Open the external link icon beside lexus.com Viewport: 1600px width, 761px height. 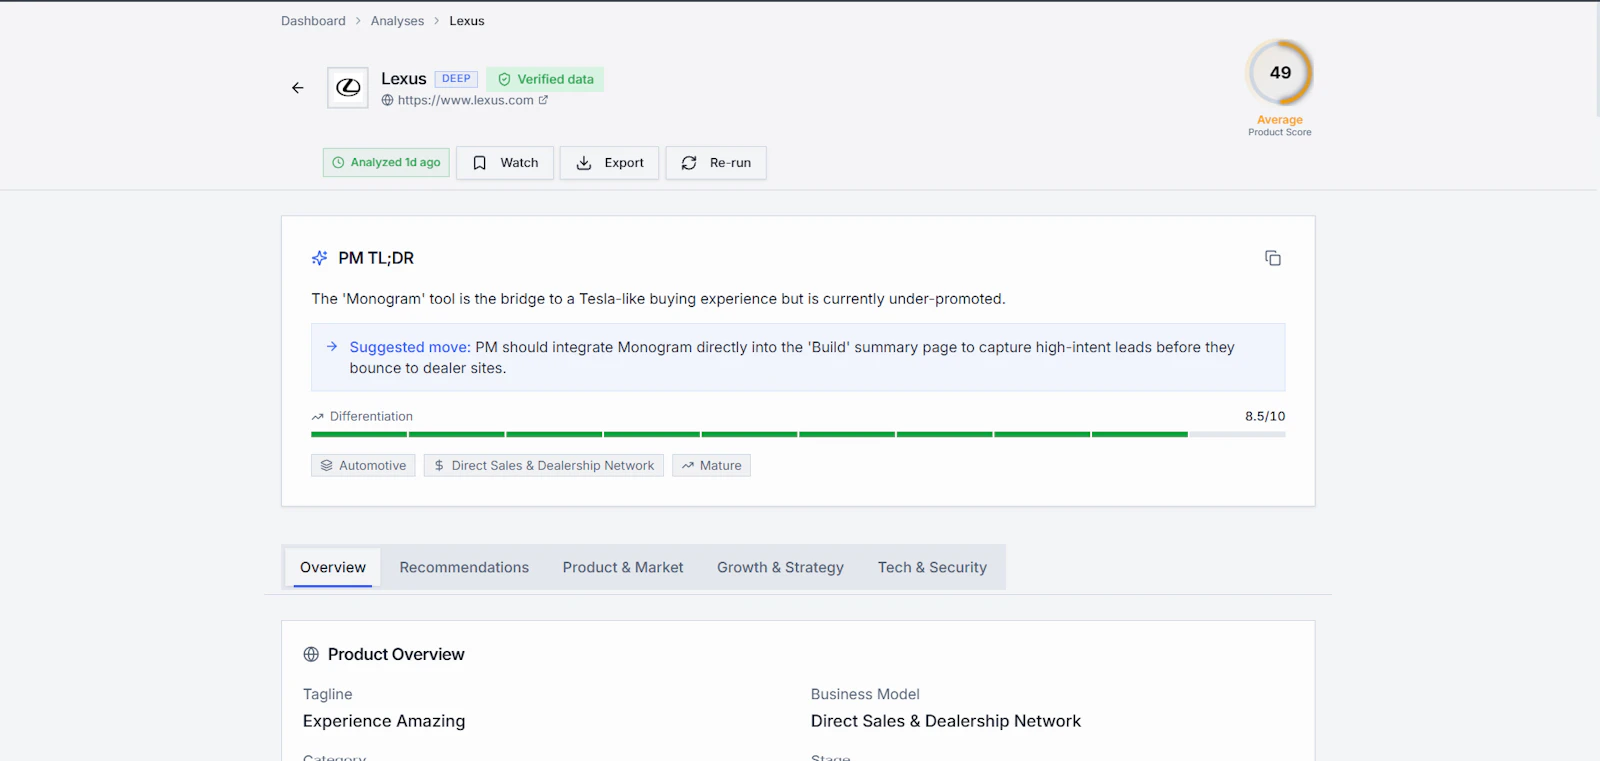(x=543, y=100)
